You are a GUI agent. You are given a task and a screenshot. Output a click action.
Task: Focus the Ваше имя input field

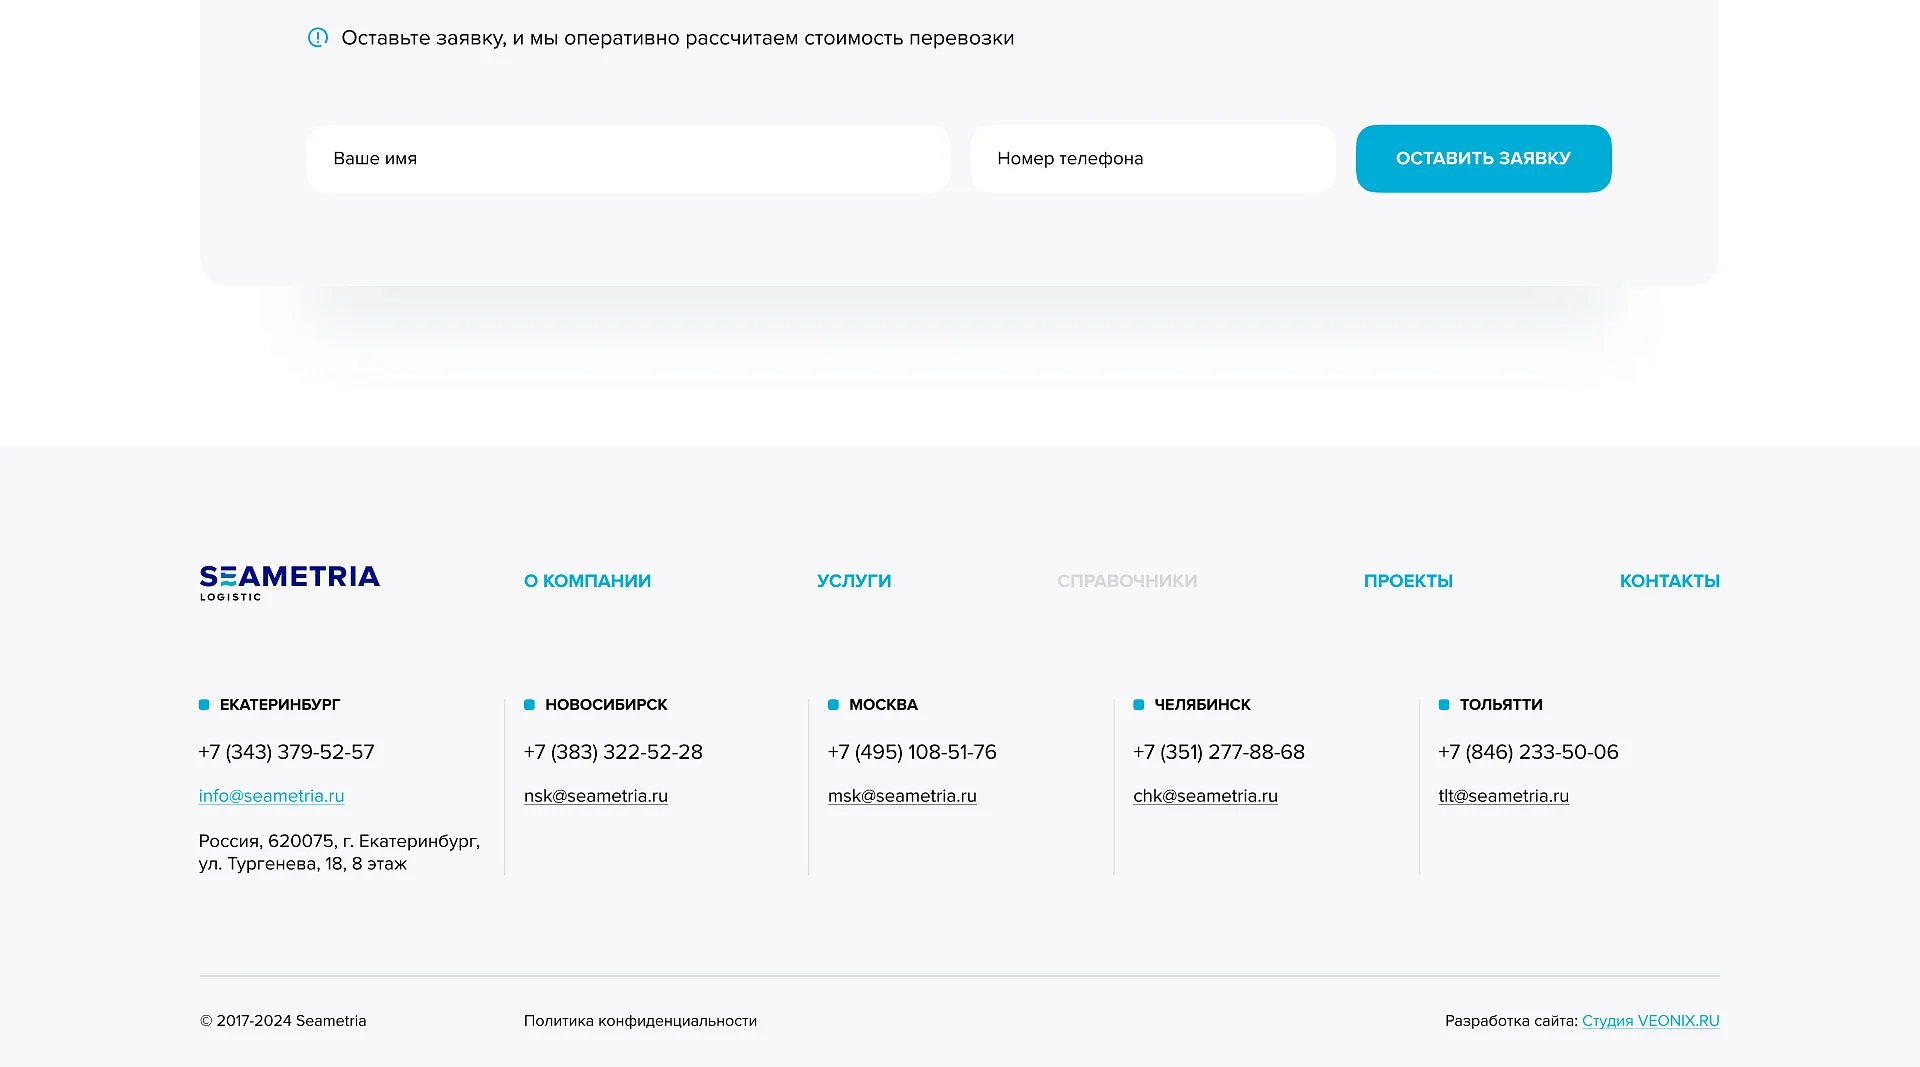pyautogui.click(x=628, y=158)
